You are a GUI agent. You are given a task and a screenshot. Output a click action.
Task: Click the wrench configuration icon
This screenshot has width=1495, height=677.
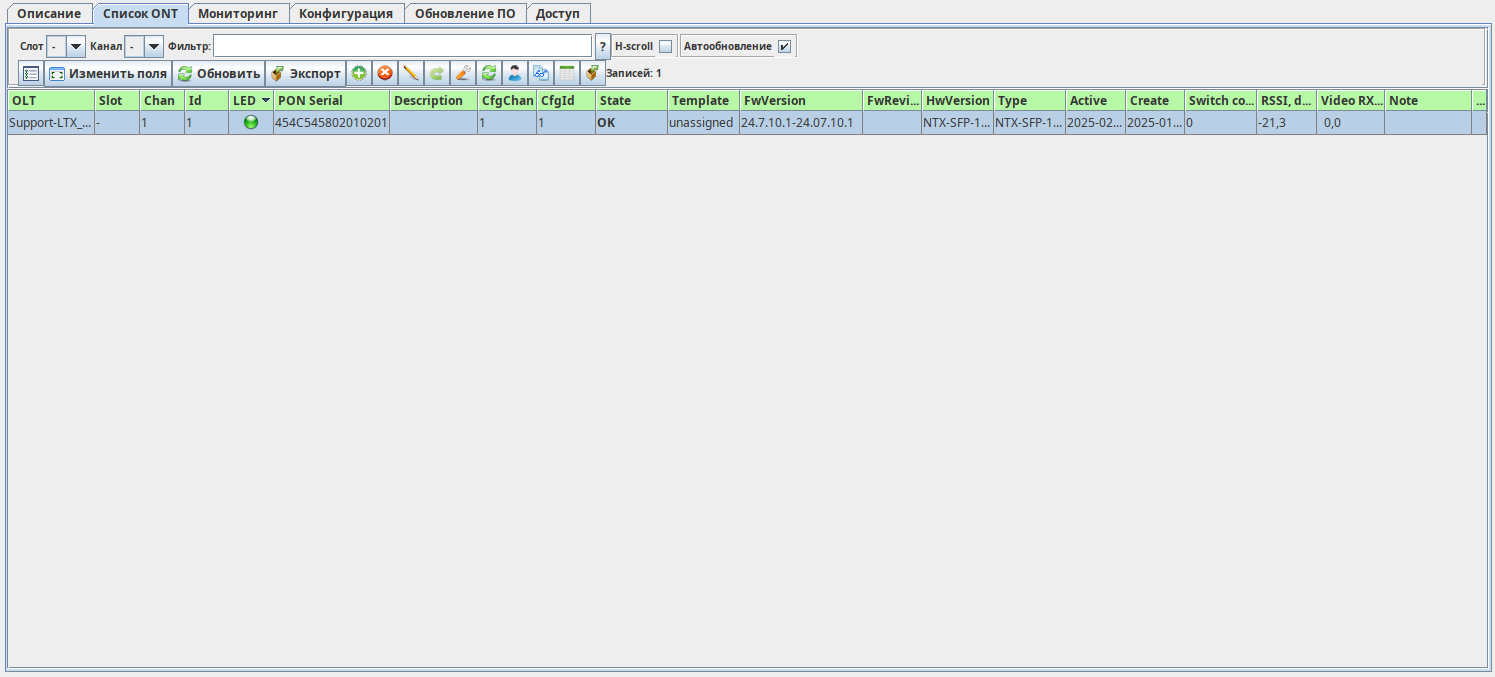click(463, 73)
